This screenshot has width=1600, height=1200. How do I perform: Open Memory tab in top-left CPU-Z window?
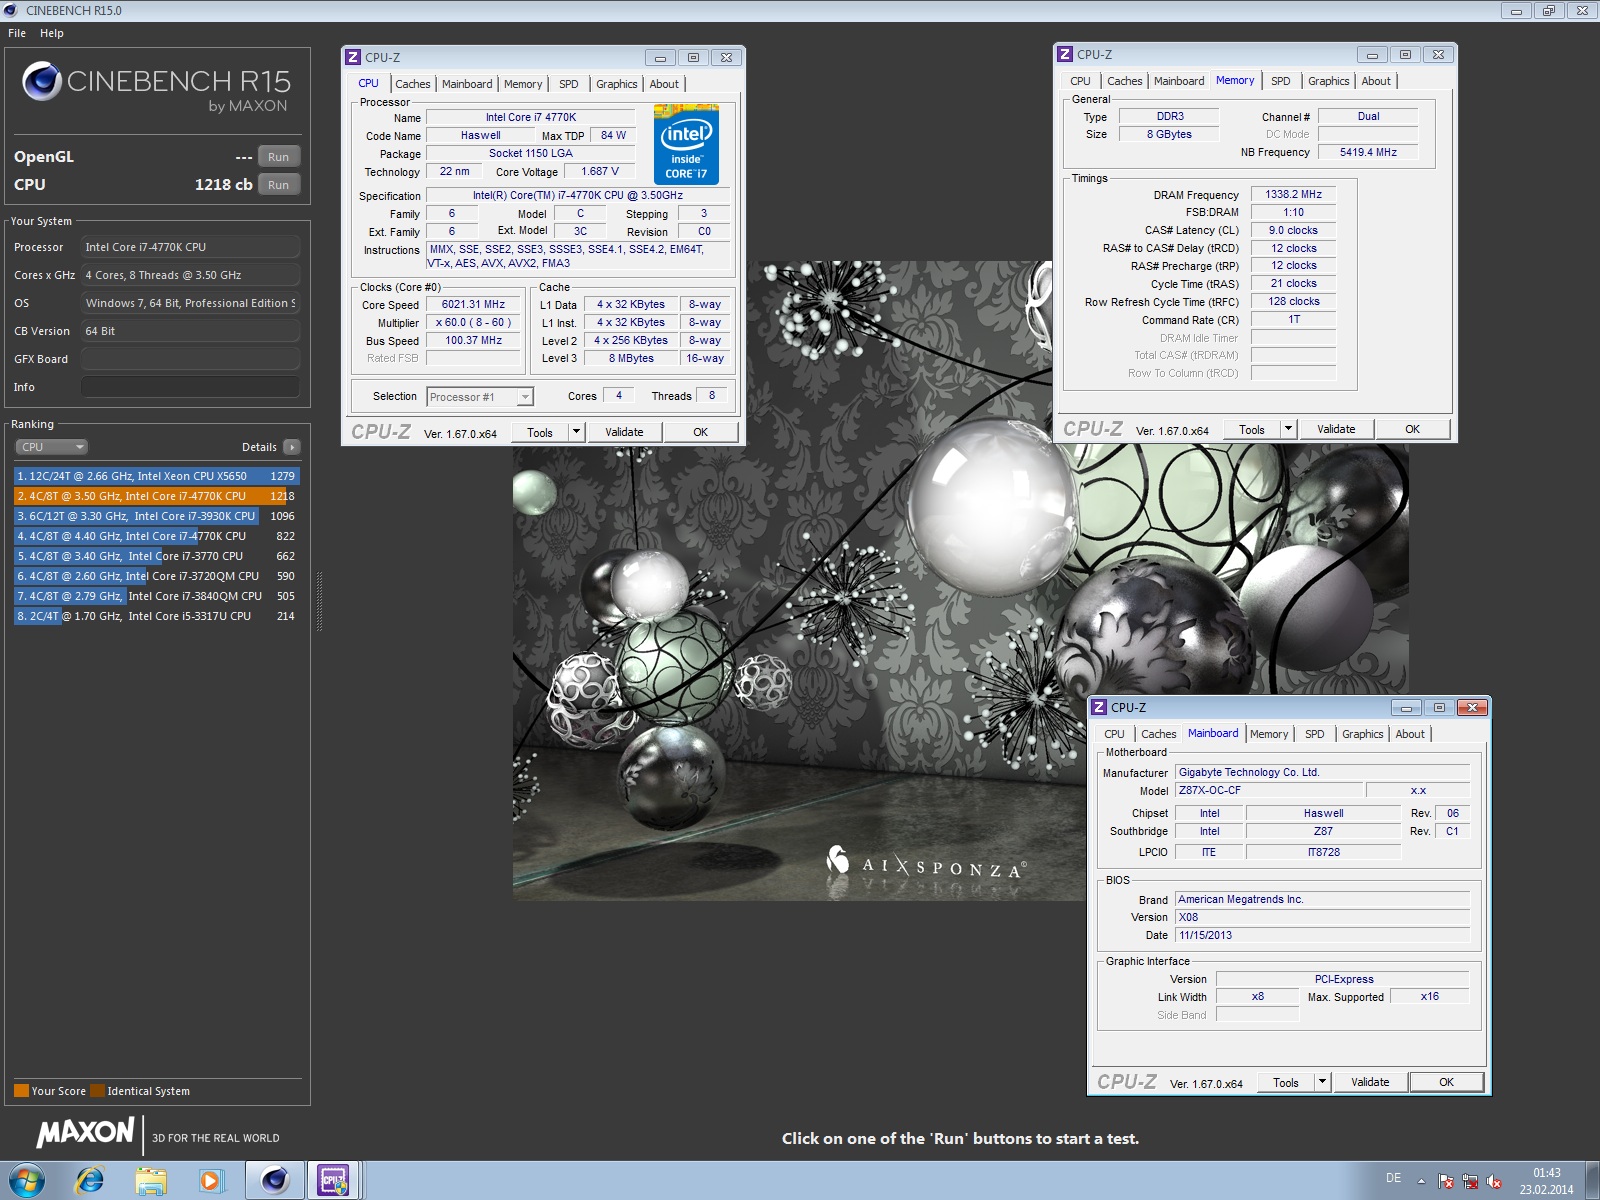pyautogui.click(x=523, y=84)
